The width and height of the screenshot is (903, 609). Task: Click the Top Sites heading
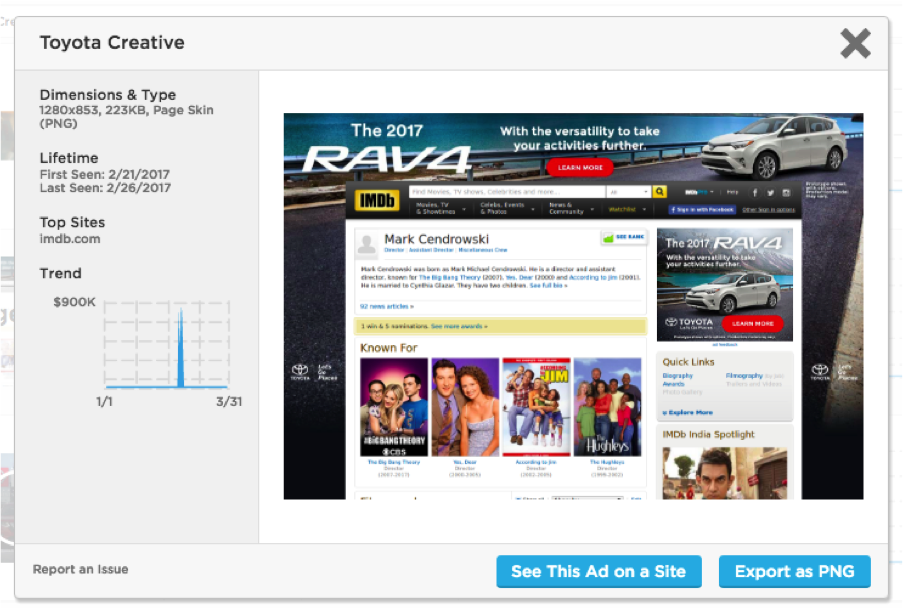pyautogui.click(x=72, y=222)
